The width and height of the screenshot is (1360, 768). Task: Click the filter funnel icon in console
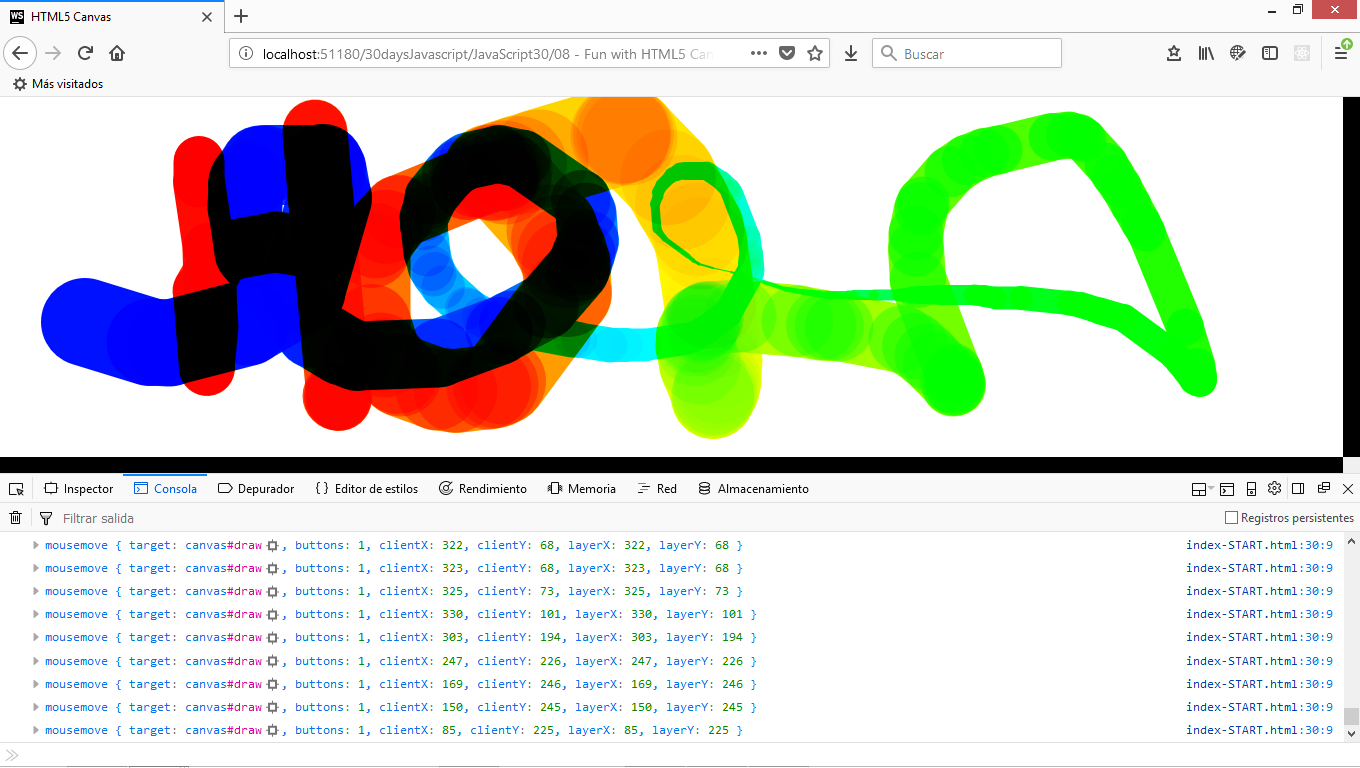point(46,518)
